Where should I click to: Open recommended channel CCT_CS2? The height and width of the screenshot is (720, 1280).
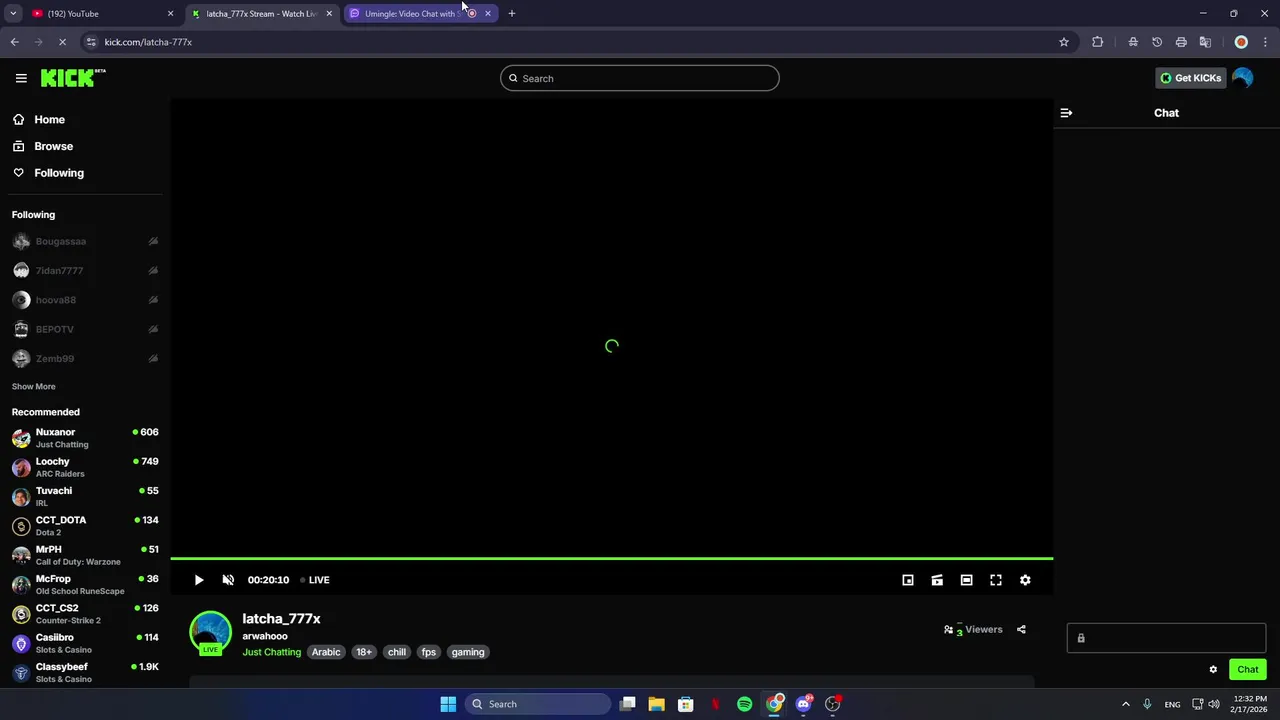click(85, 614)
